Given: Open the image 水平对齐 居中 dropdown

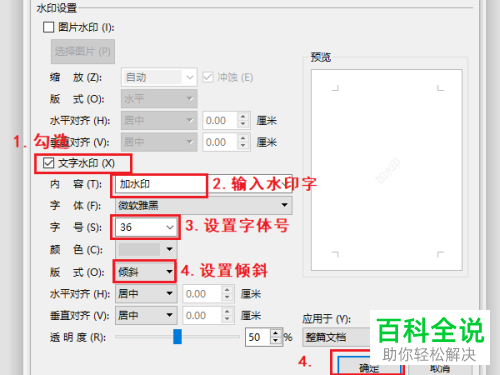Looking at the screenshot, I should point(159,120).
